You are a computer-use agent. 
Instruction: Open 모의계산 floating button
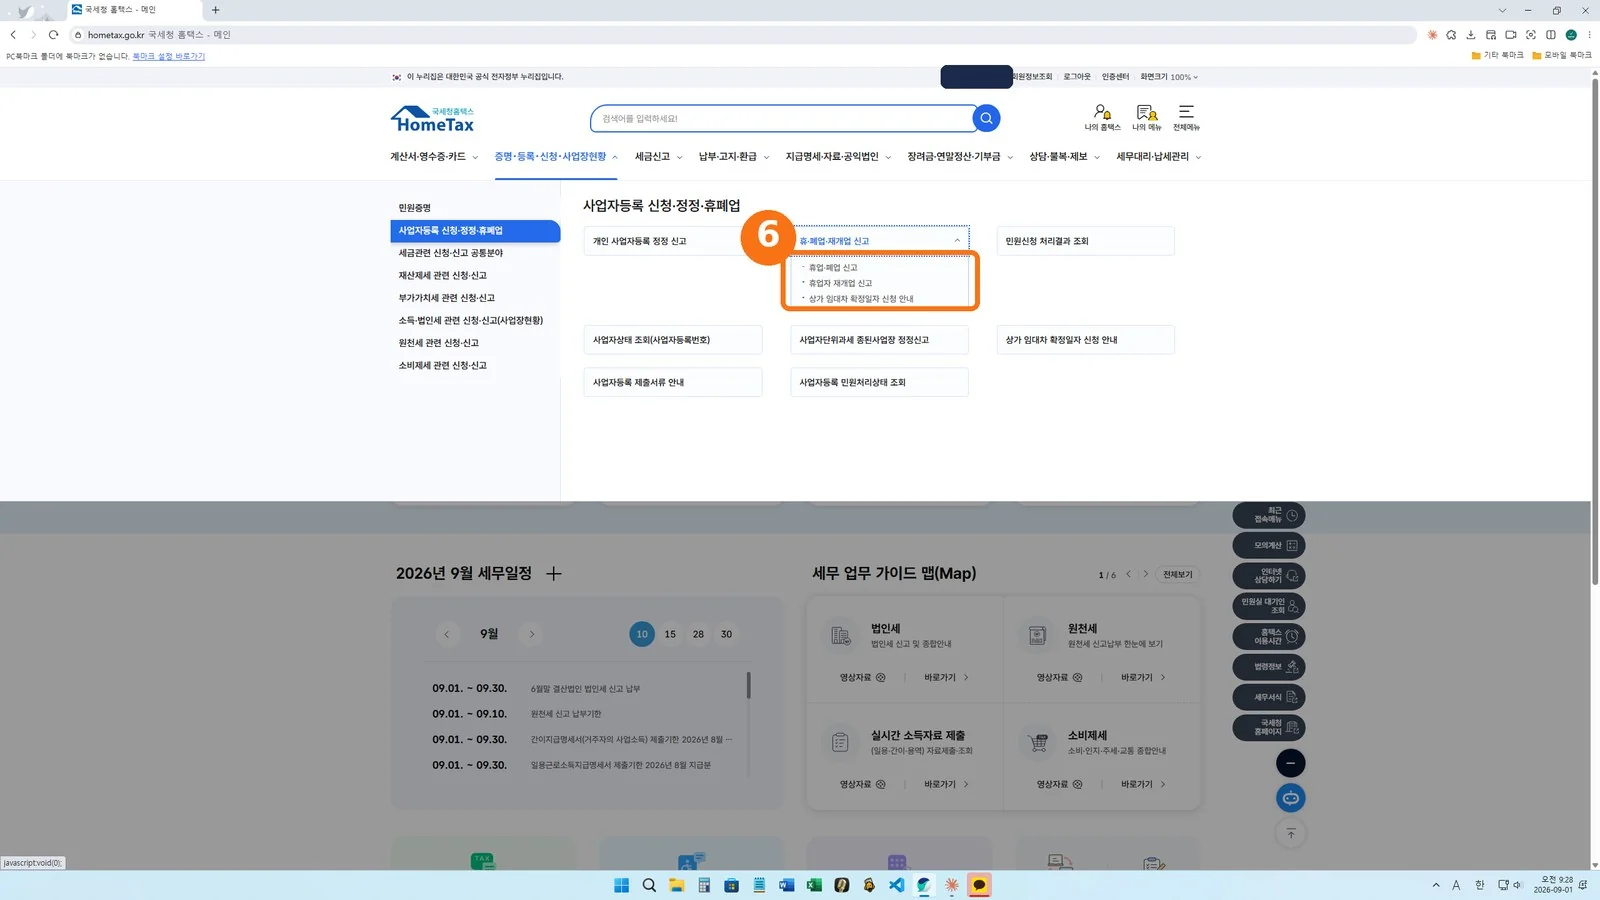(1269, 545)
